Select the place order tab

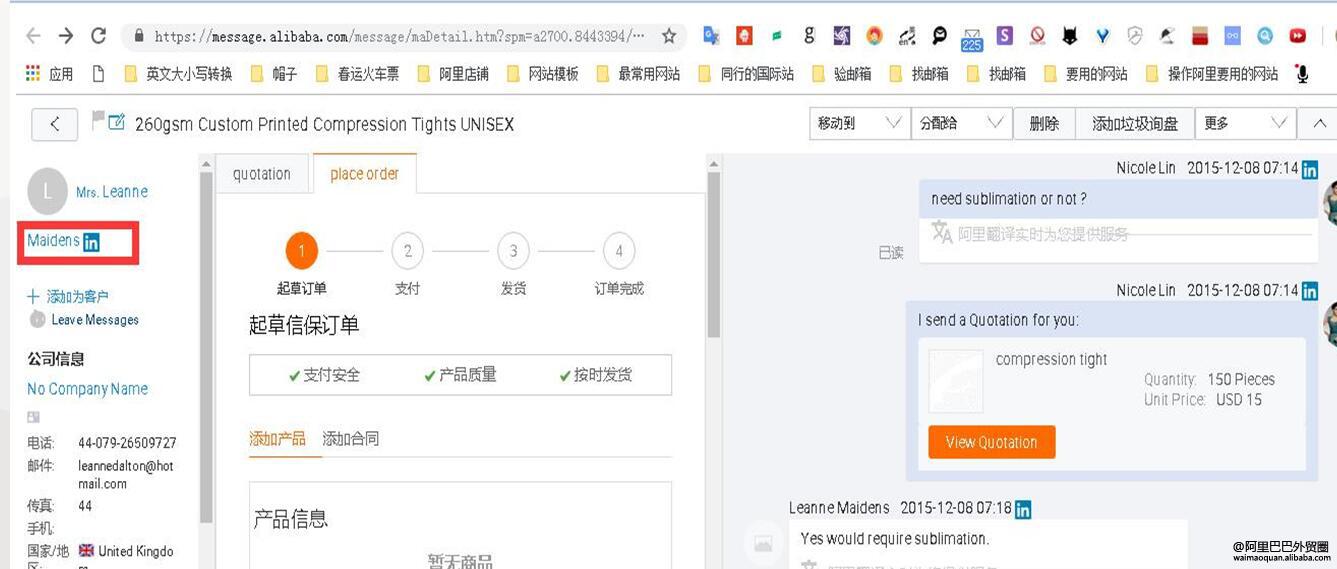coord(364,174)
